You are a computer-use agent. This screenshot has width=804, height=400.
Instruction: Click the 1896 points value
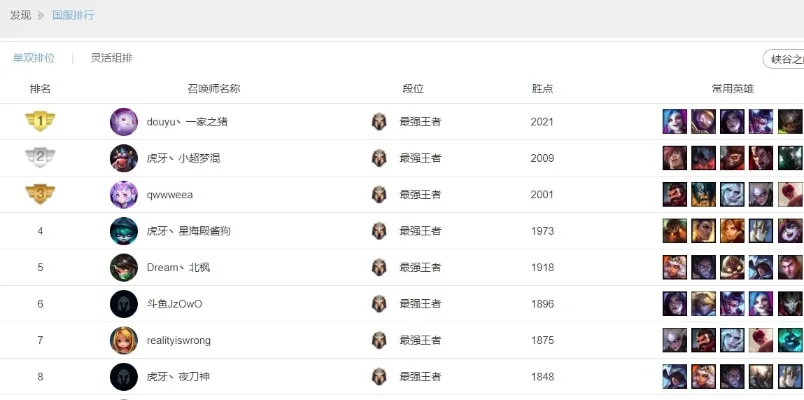click(x=542, y=304)
